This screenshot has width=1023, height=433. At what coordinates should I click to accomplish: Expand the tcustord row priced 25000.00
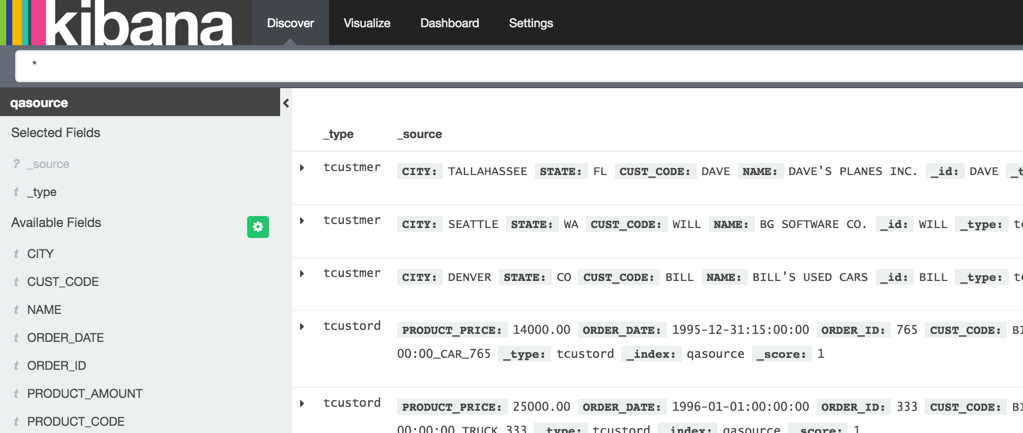302,404
